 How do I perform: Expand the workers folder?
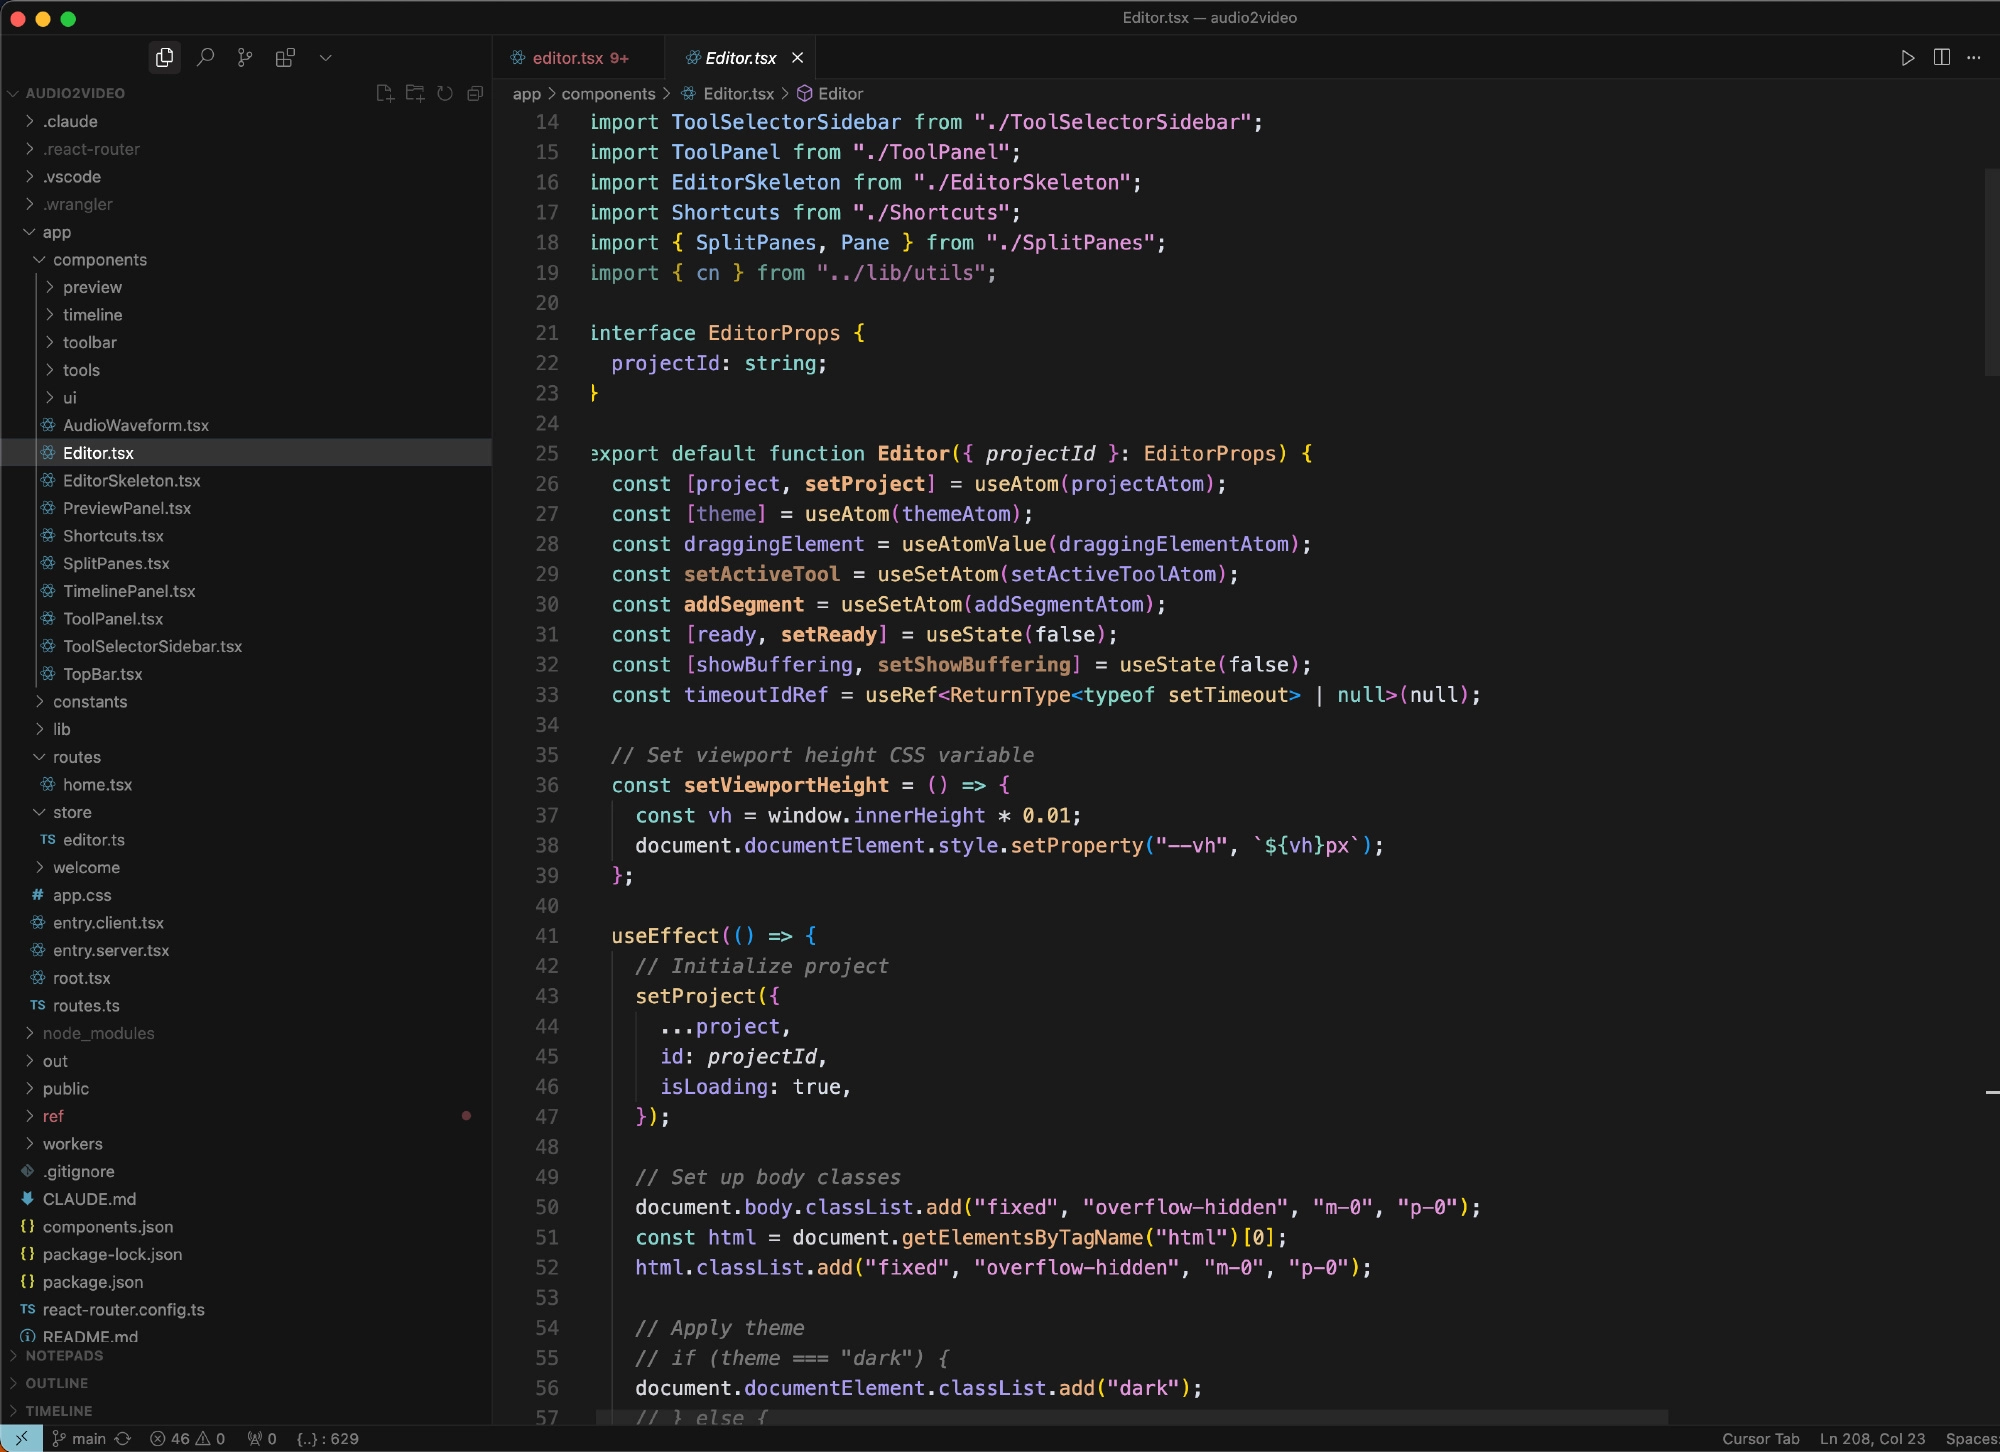click(72, 1143)
